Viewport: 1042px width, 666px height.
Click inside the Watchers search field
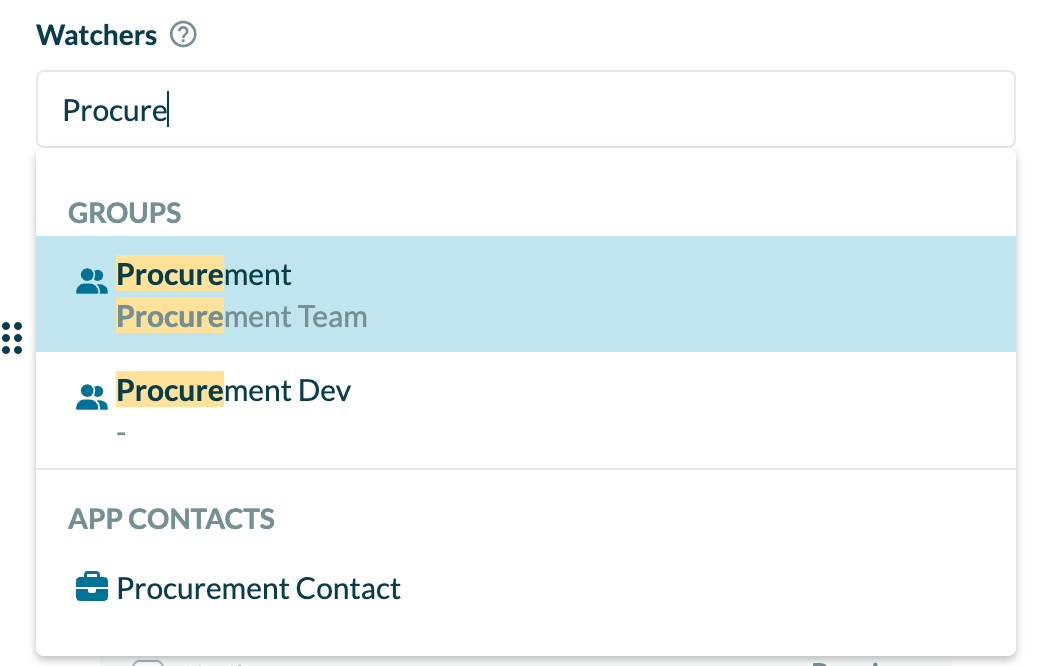coord(600,109)
